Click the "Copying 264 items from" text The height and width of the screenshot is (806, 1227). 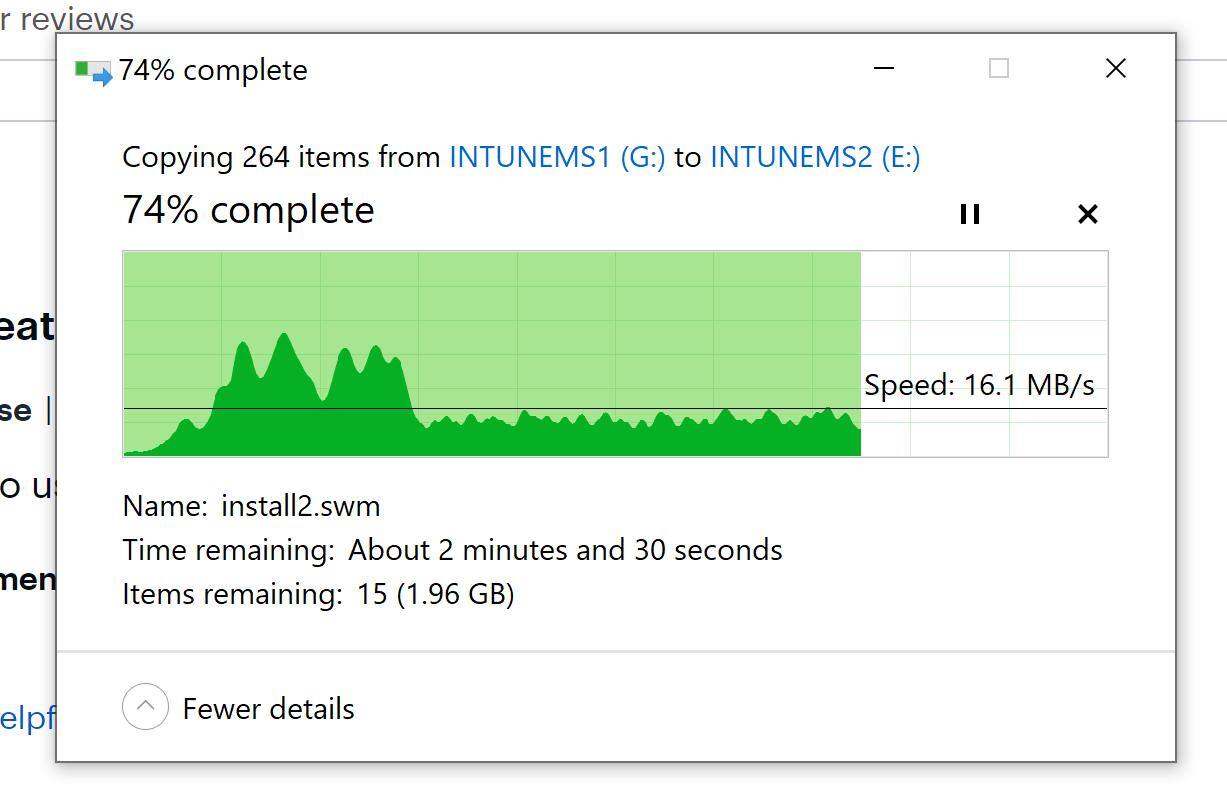281,157
